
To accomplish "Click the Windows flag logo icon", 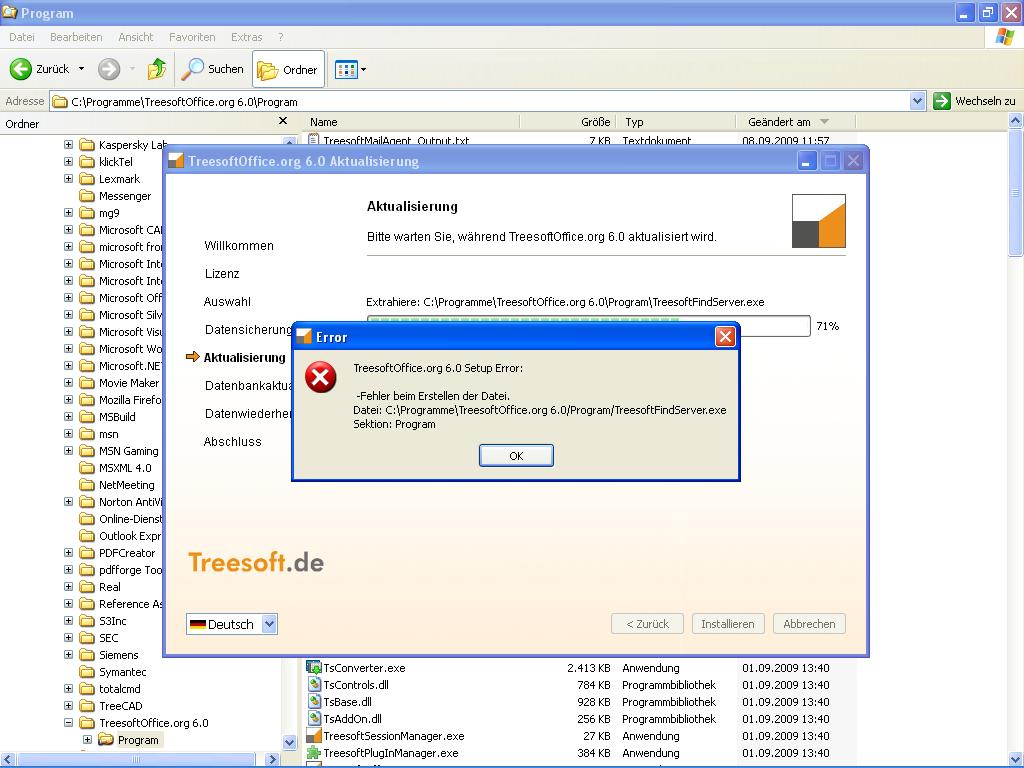I will click(x=1004, y=37).
